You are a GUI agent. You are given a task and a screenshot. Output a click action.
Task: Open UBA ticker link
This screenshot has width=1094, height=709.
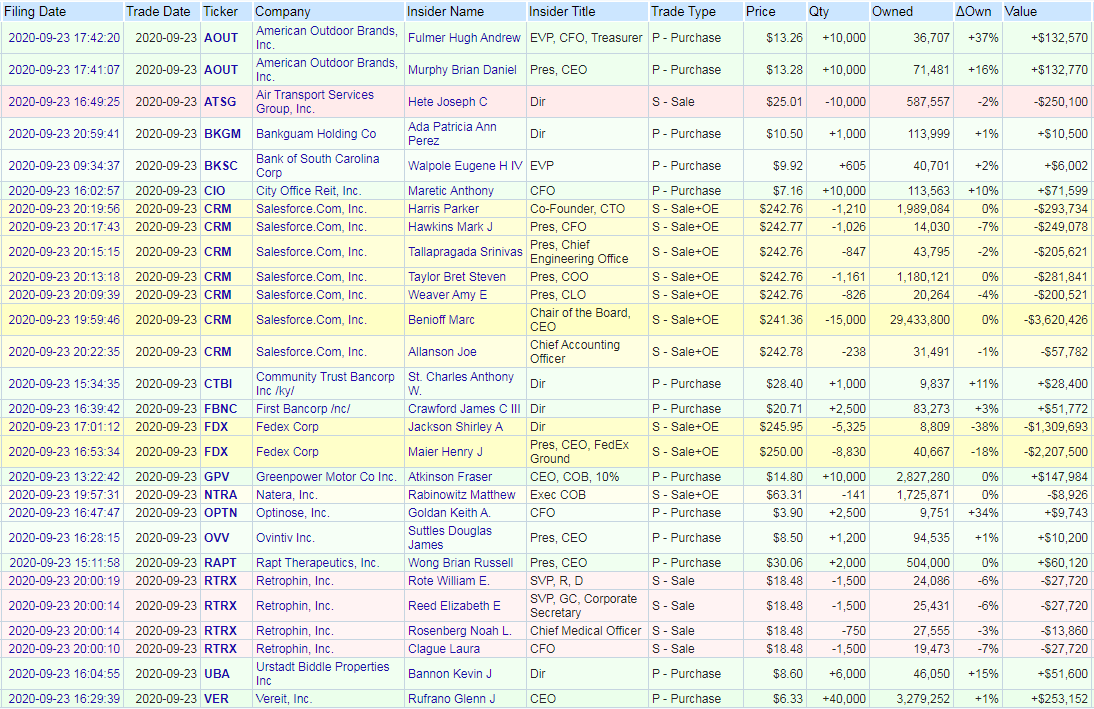[217, 675]
